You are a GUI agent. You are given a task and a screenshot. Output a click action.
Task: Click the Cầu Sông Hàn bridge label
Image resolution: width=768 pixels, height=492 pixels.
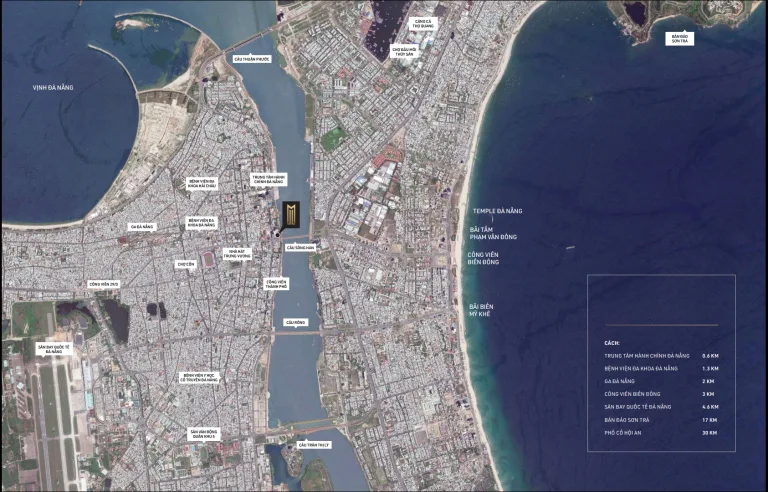(x=300, y=247)
